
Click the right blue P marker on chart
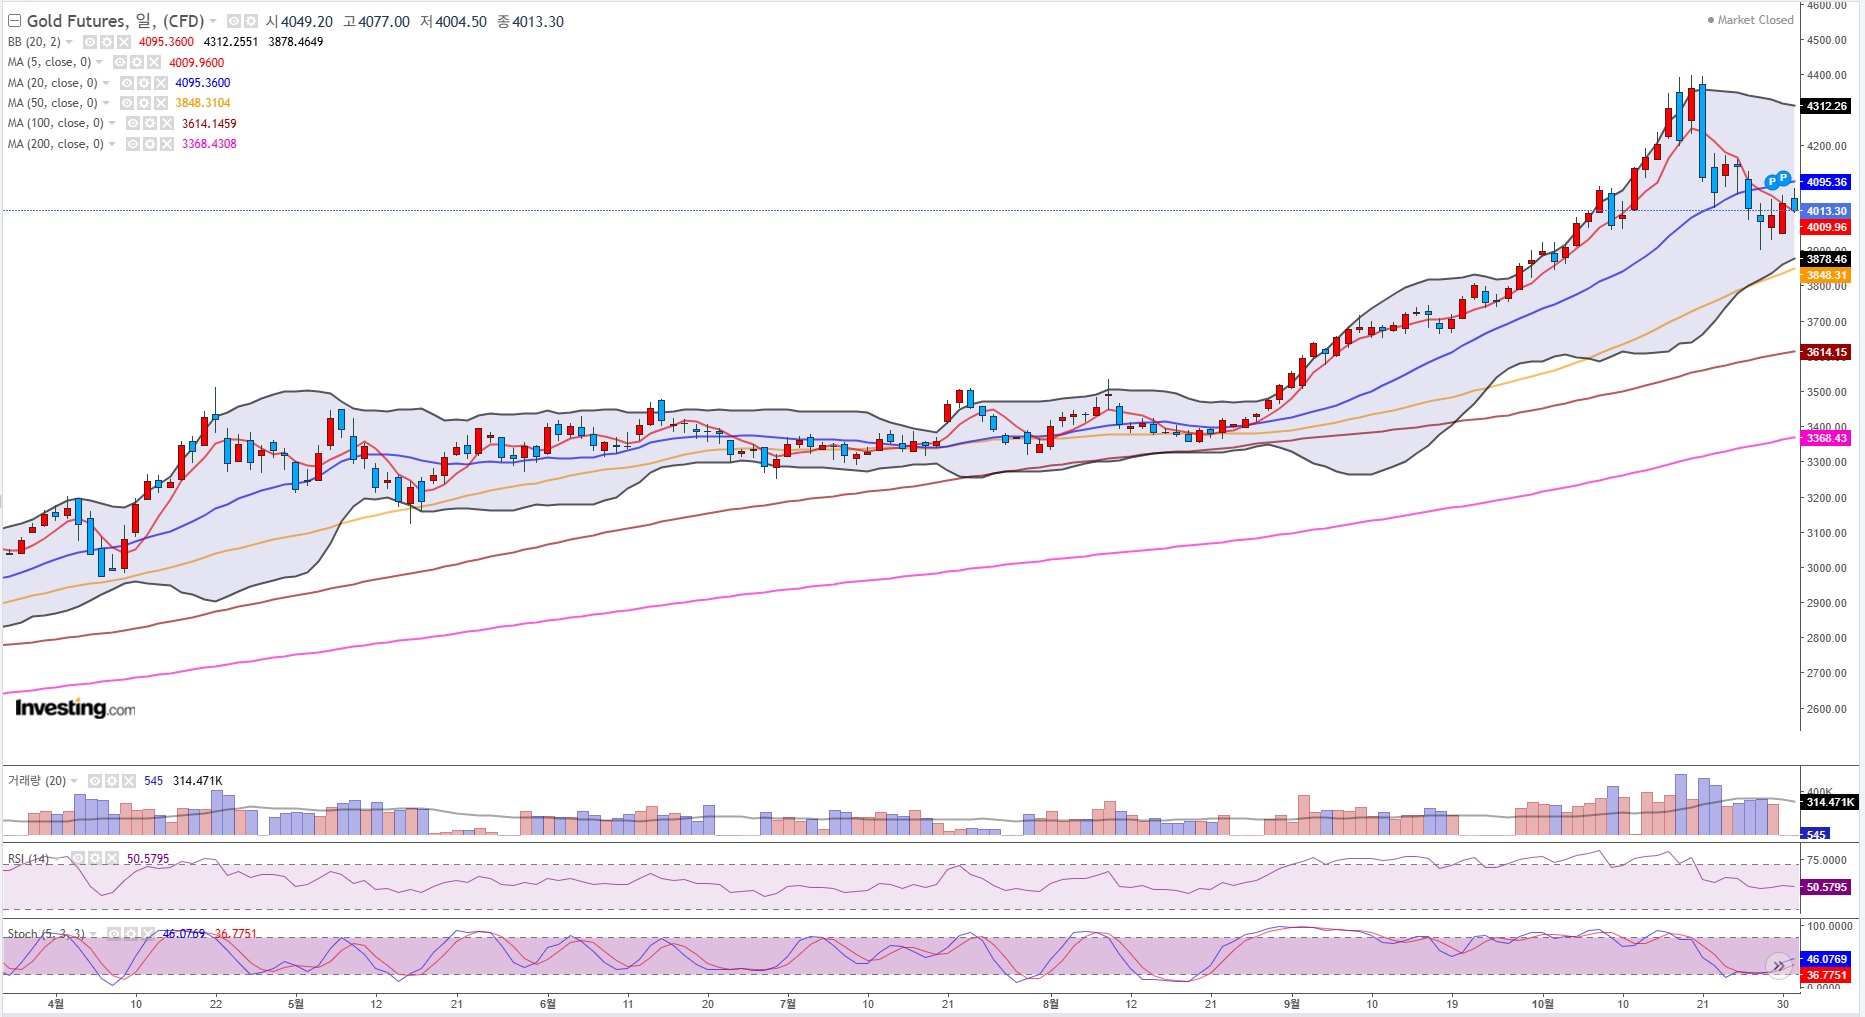pyautogui.click(x=1783, y=178)
